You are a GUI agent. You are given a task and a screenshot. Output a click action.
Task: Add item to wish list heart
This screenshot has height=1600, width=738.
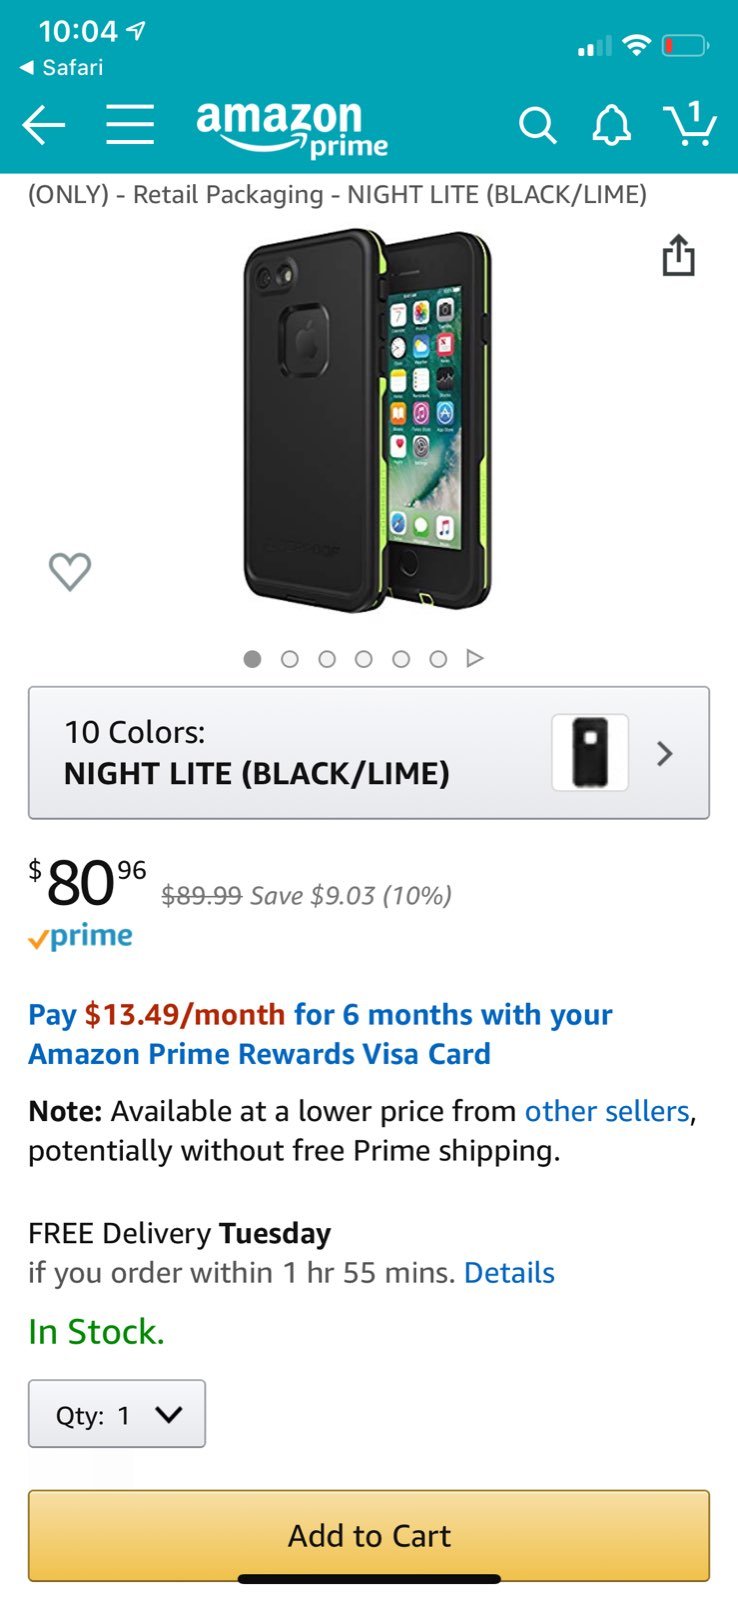70,571
